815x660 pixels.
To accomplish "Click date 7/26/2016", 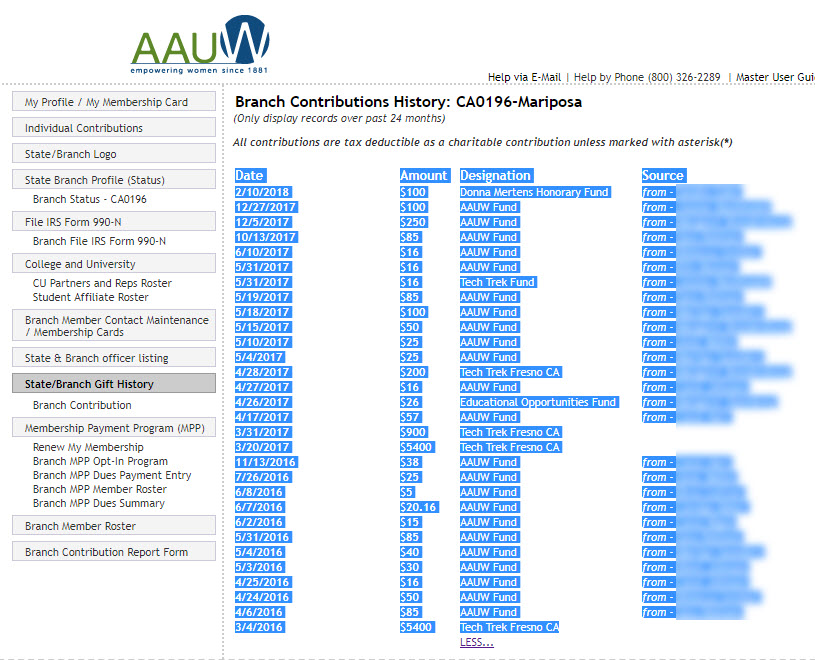I will pyautogui.click(x=262, y=478).
